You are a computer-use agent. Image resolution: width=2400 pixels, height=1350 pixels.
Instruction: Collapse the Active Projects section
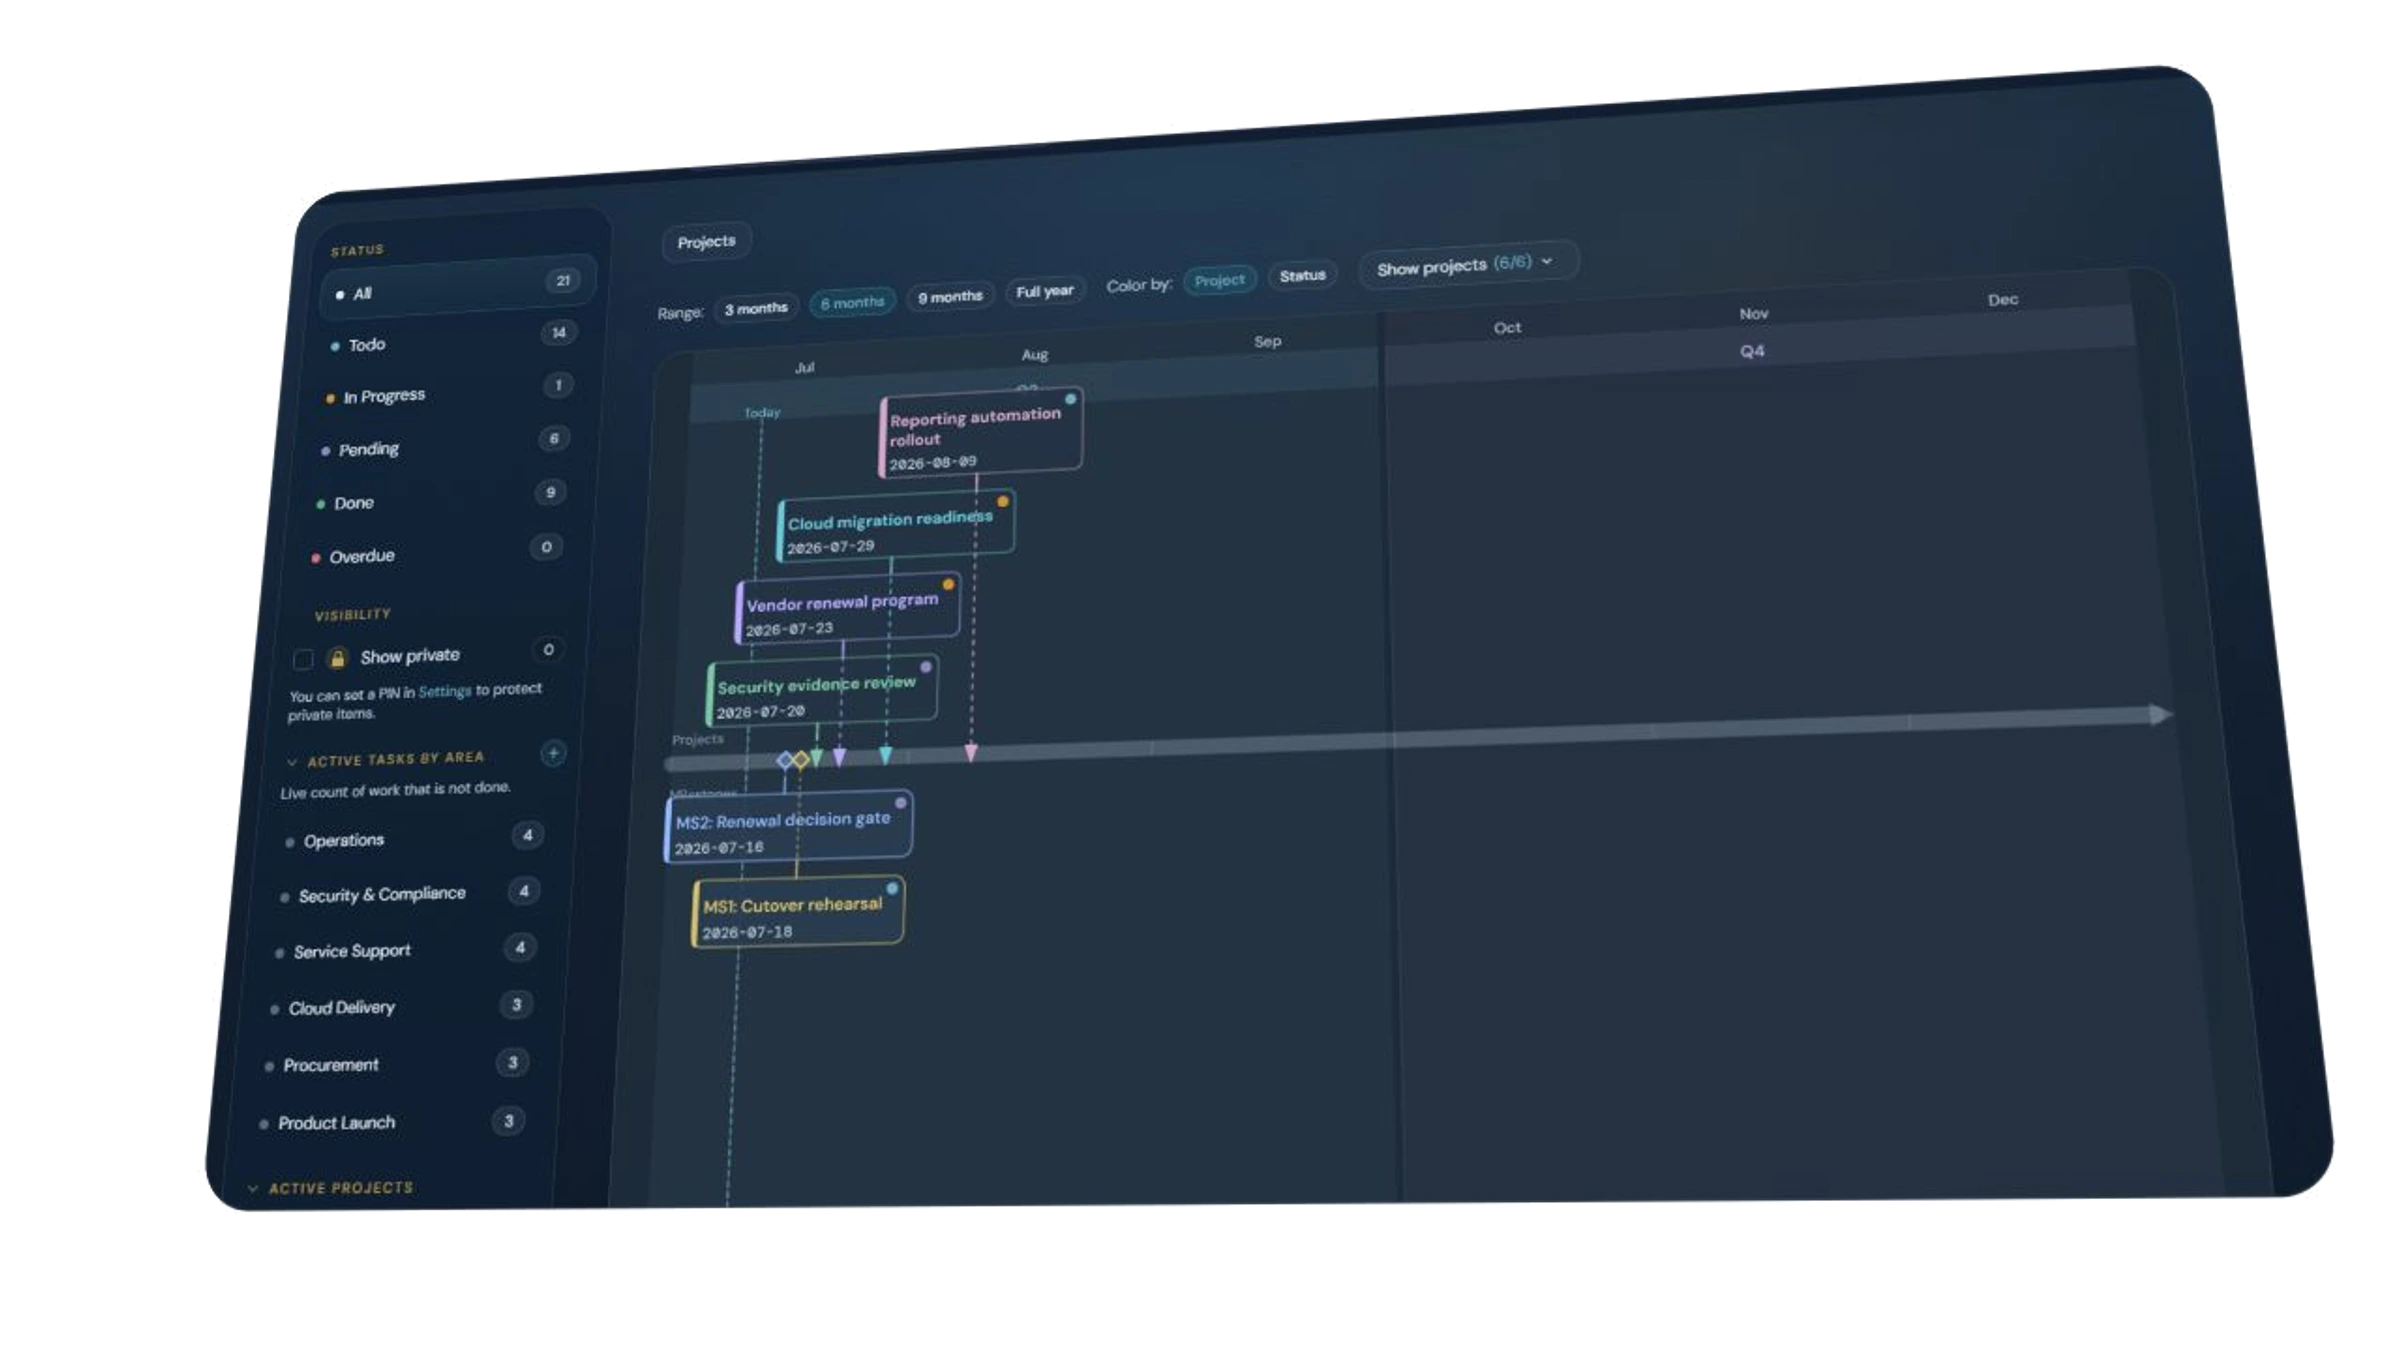click(253, 1188)
